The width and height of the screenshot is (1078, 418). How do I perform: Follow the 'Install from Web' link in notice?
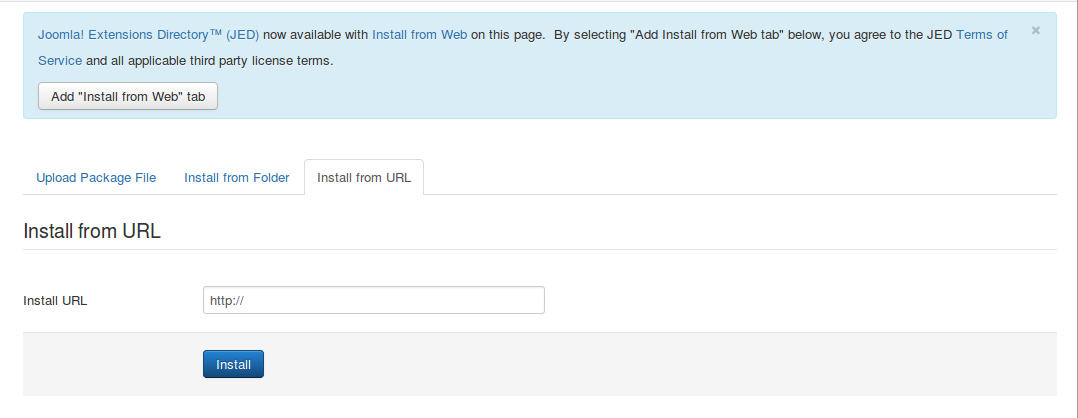tap(419, 34)
